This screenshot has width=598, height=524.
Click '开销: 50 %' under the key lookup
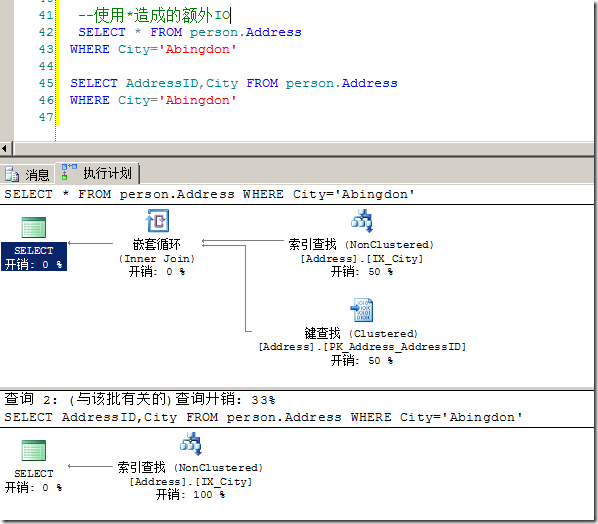tap(362, 360)
